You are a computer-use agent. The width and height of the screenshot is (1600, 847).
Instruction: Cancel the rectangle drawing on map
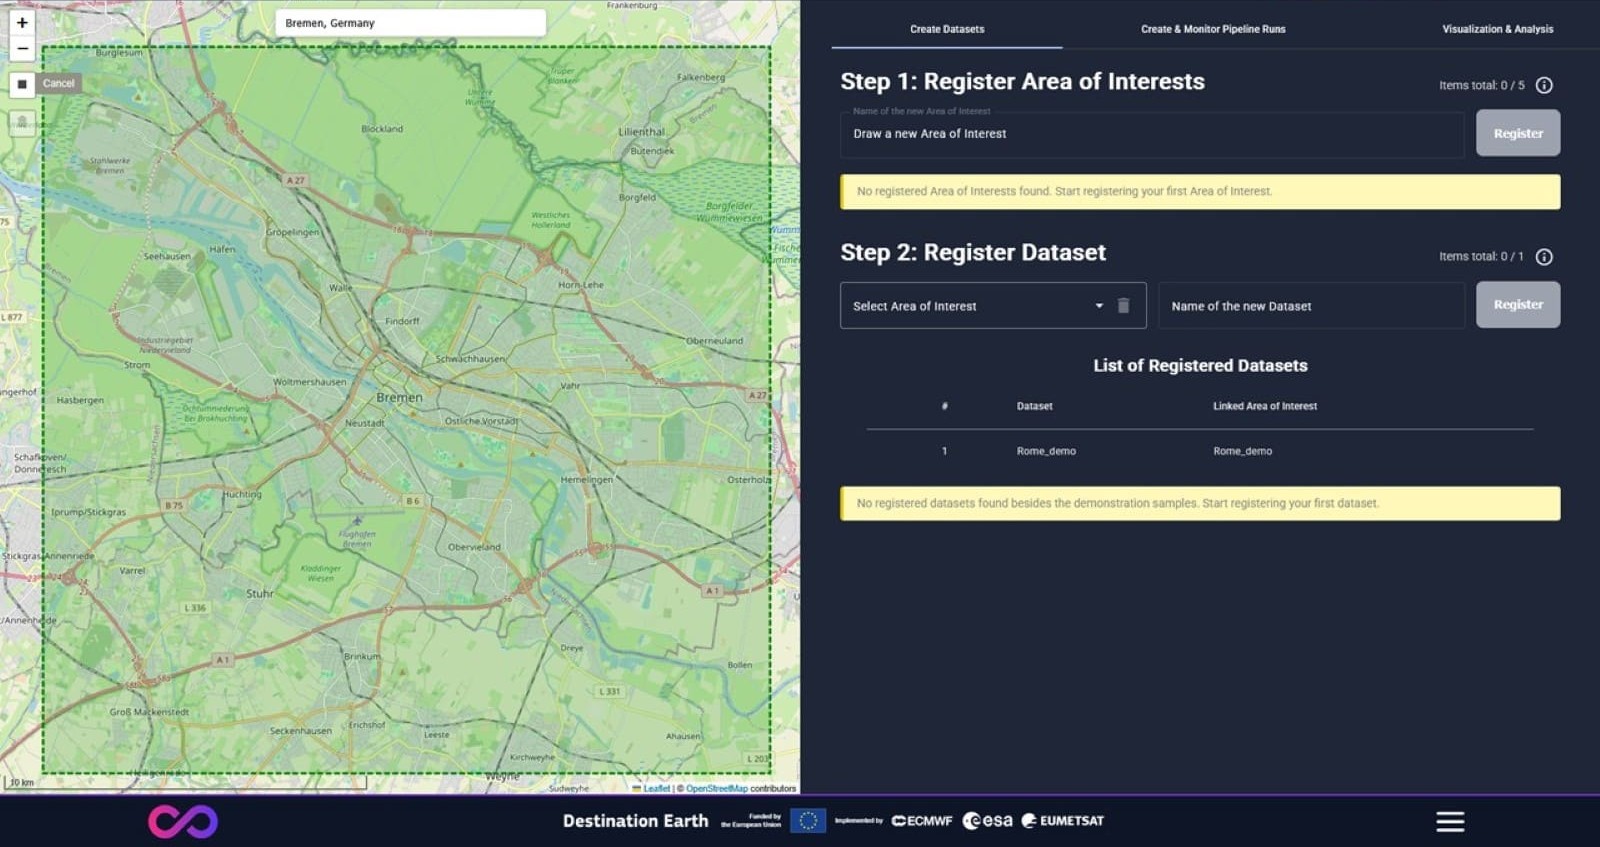coord(58,84)
